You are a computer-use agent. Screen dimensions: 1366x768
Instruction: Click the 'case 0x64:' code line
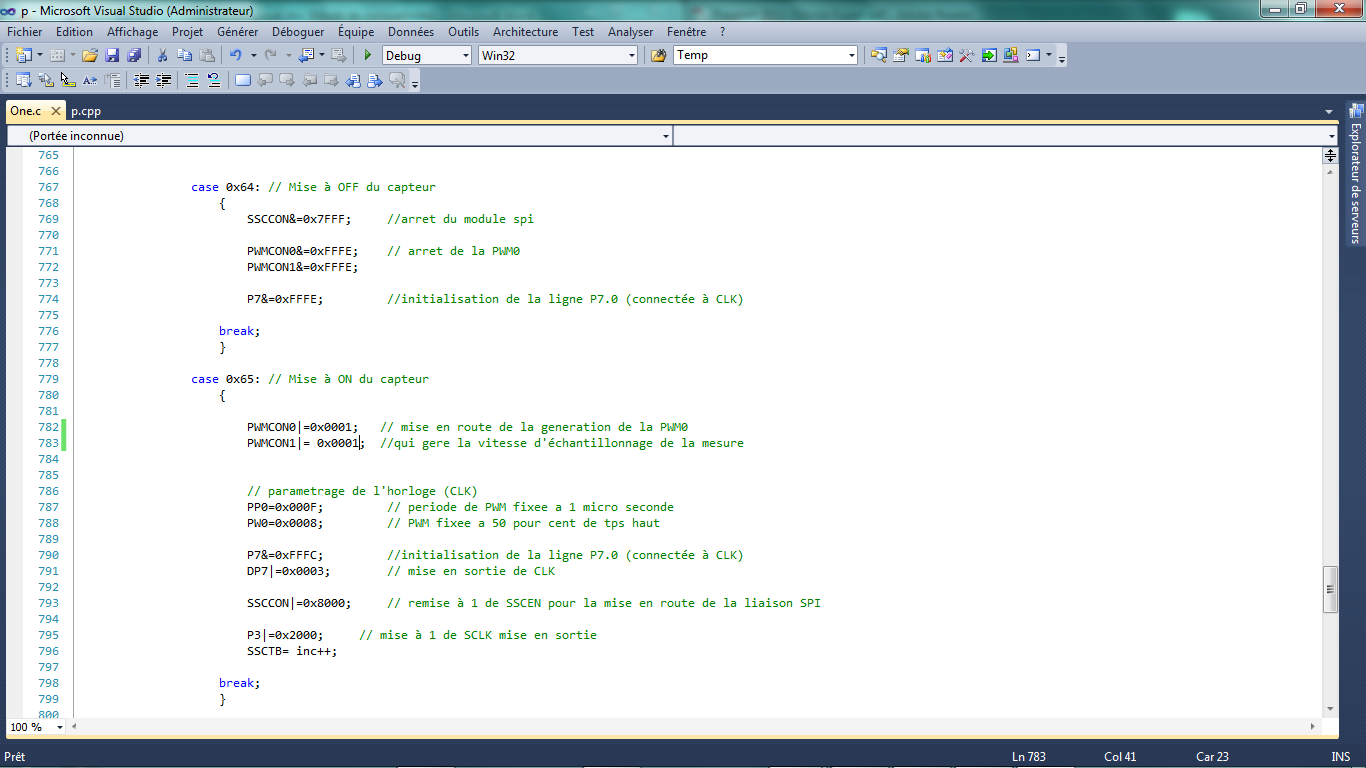click(x=313, y=187)
